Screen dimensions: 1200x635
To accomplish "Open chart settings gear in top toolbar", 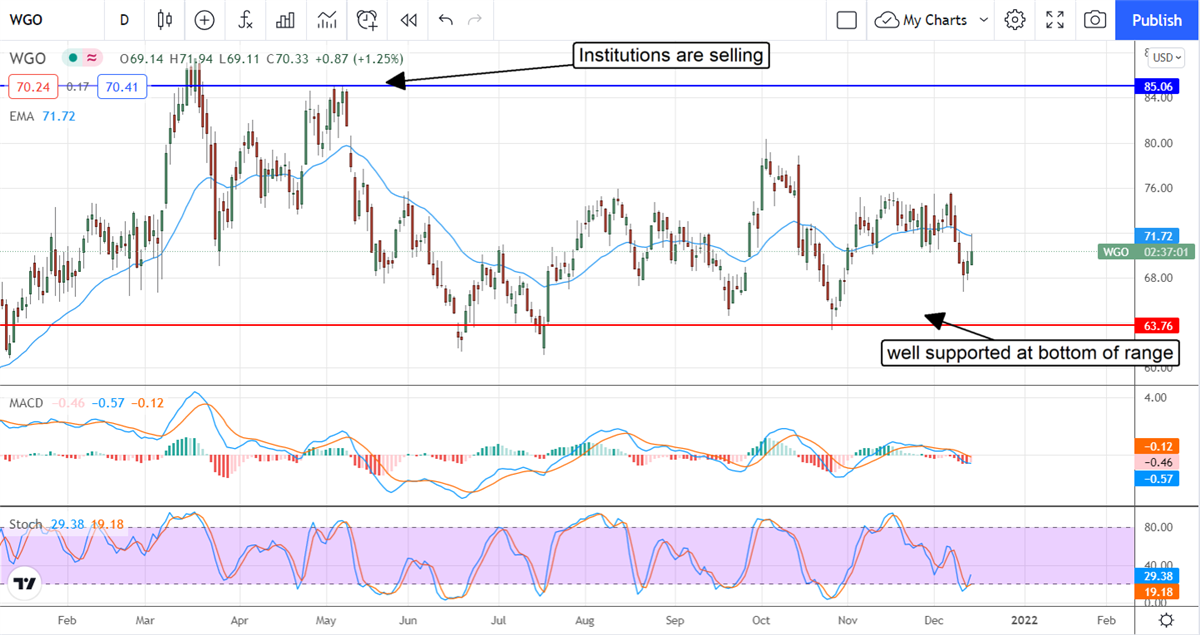I will pos(1015,20).
